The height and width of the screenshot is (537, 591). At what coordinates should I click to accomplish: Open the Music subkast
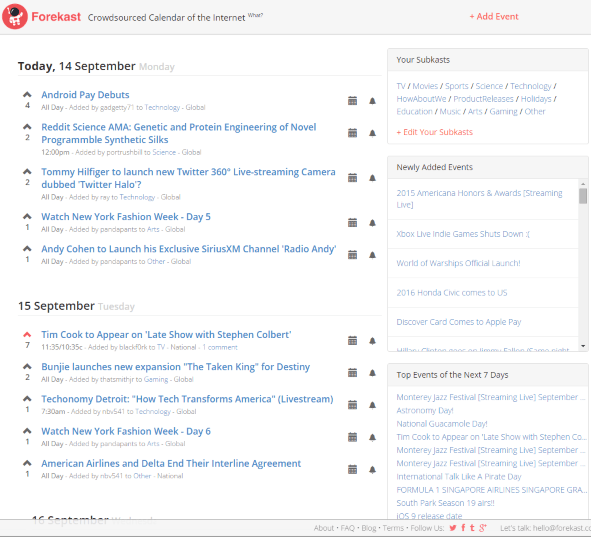[450, 112]
